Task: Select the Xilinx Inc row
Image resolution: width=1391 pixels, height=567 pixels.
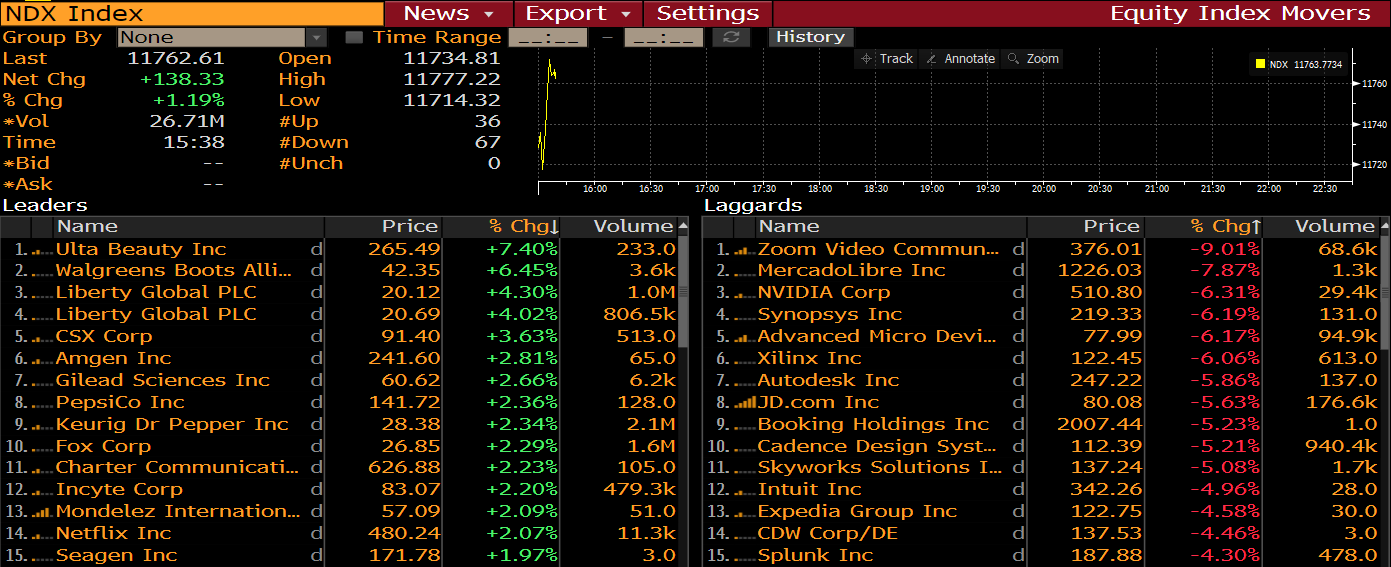Action: point(1041,359)
